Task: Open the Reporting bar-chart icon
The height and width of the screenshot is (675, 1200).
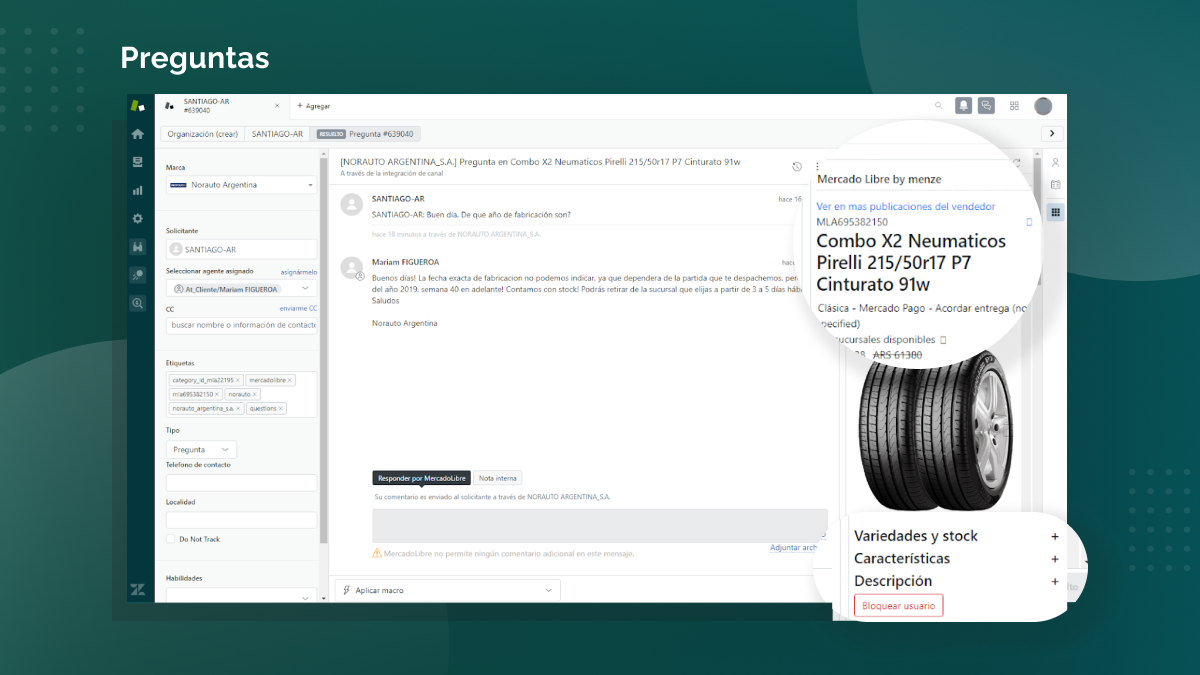Action: 138,190
